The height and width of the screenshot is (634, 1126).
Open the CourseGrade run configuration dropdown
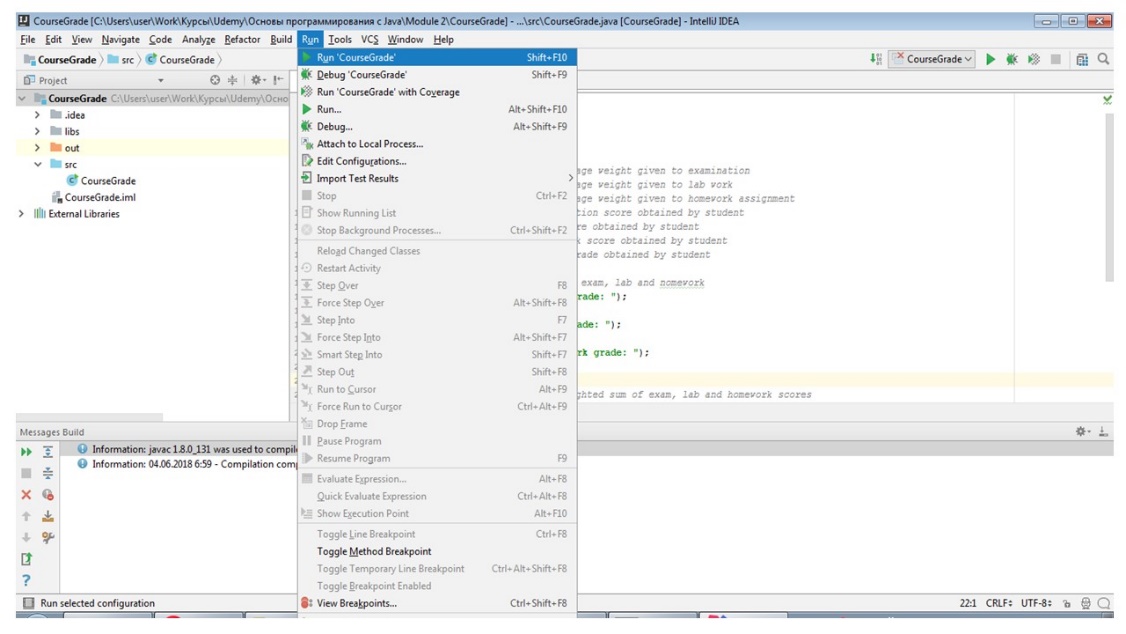[x=934, y=60]
